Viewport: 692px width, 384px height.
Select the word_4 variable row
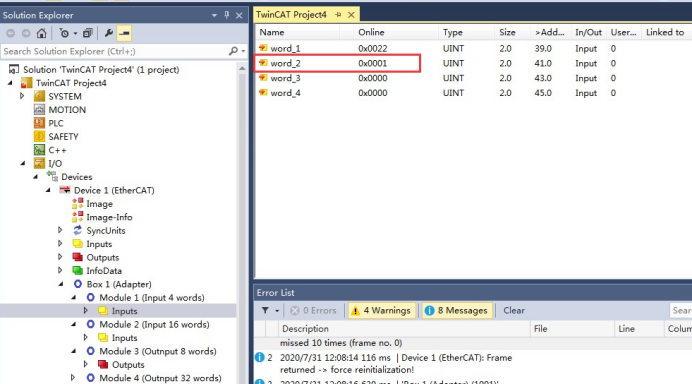click(x=472, y=93)
